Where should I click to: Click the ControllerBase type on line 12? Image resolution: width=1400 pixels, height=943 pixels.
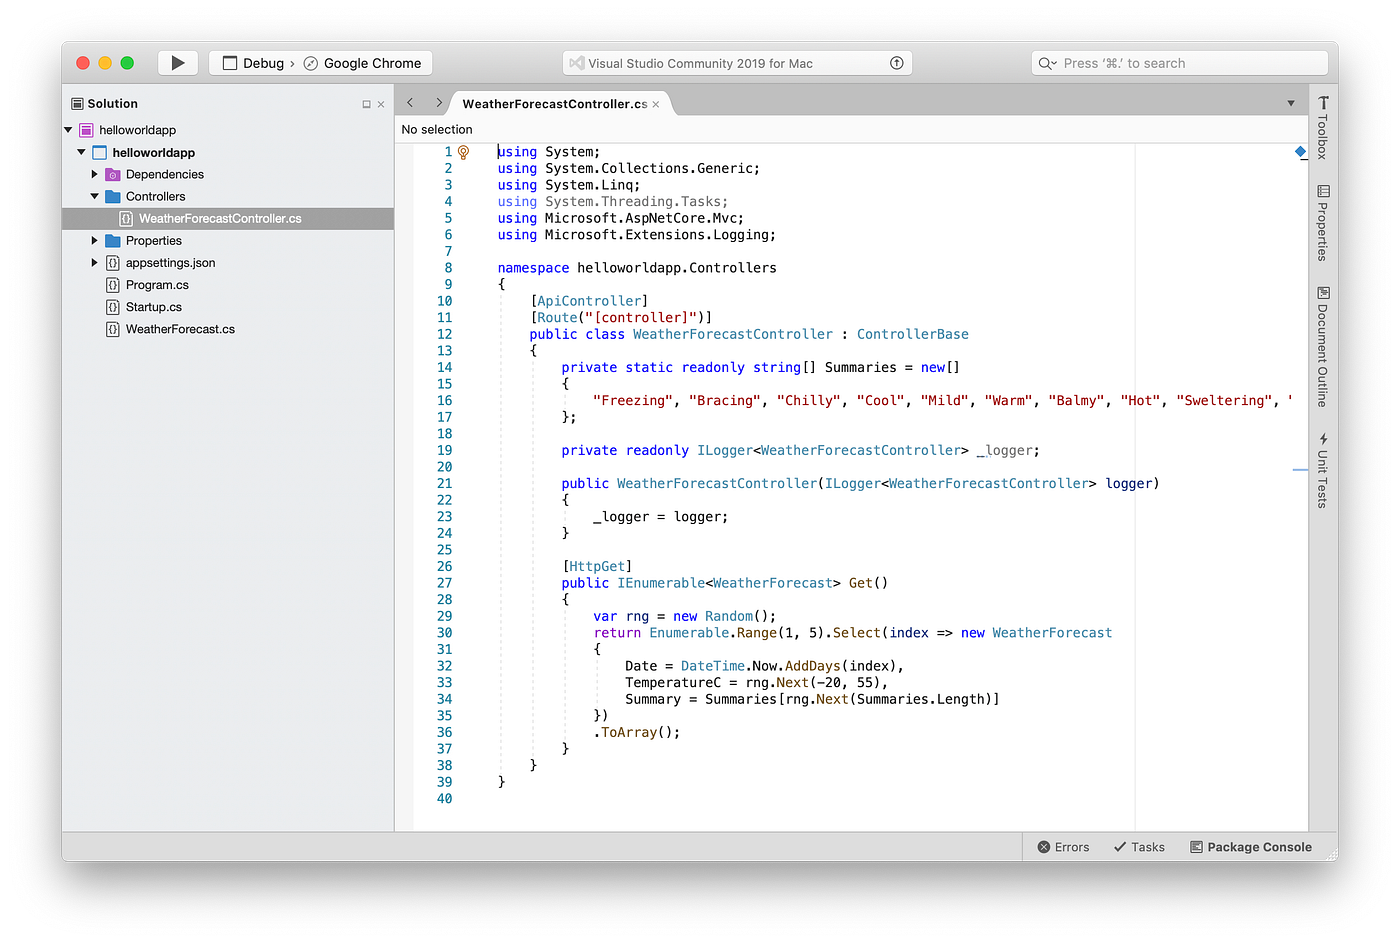point(912,334)
